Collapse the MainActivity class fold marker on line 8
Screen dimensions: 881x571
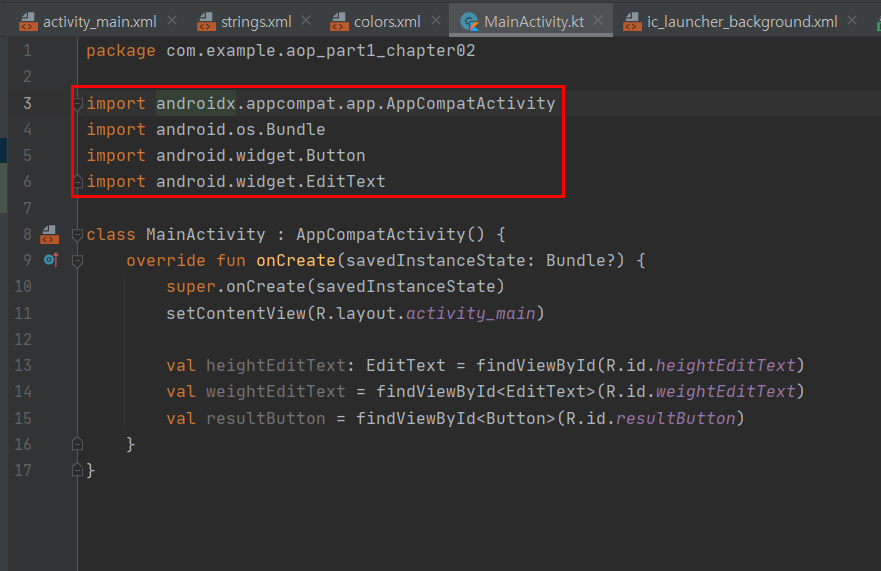[x=78, y=235]
